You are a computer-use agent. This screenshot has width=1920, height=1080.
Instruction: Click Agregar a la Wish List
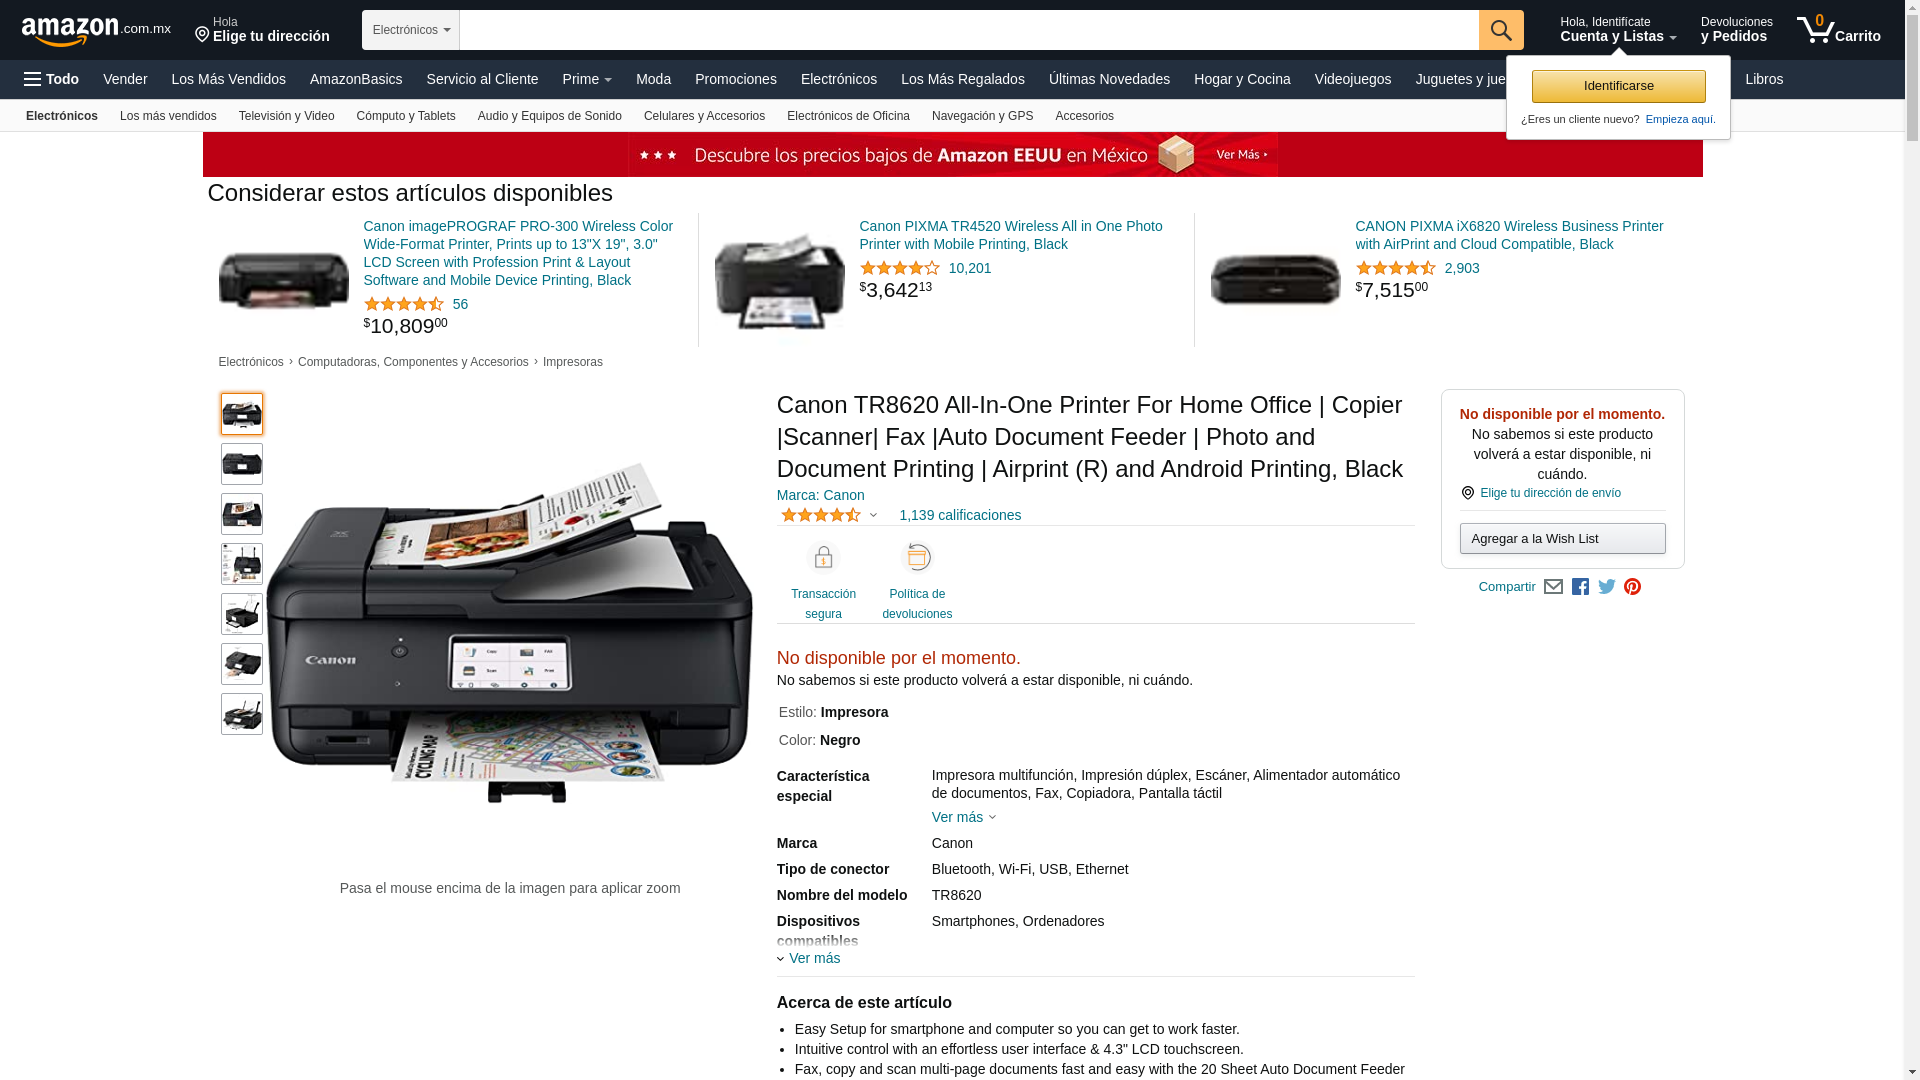point(1562,539)
